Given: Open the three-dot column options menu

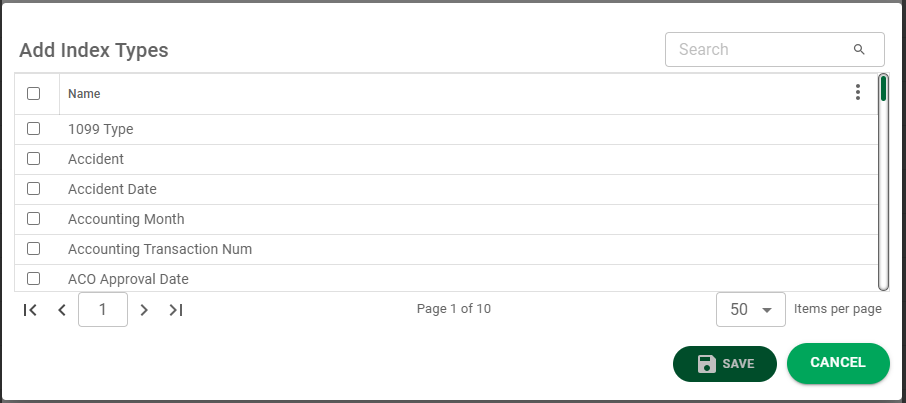Looking at the screenshot, I should click(x=857, y=92).
